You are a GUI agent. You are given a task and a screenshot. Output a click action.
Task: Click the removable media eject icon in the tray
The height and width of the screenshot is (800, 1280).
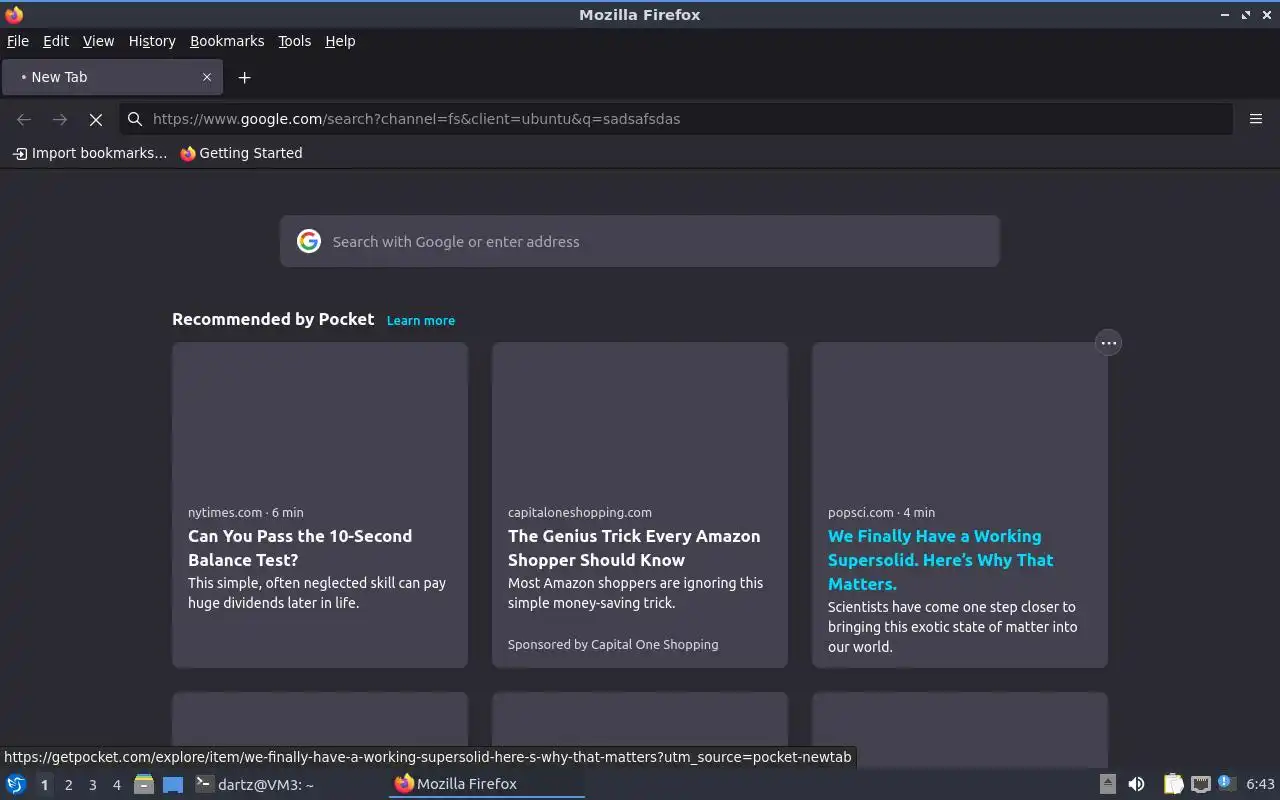(1107, 784)
